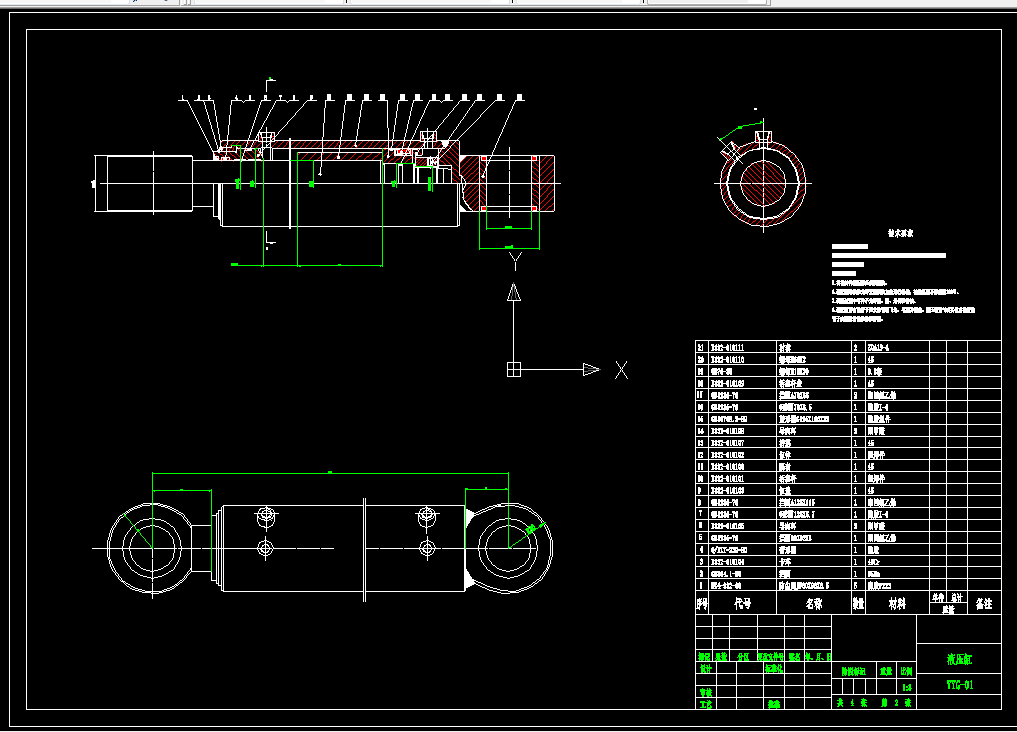Select the 工艺 cell in title block
The image size is (1017, 732).
pos(706,704)
